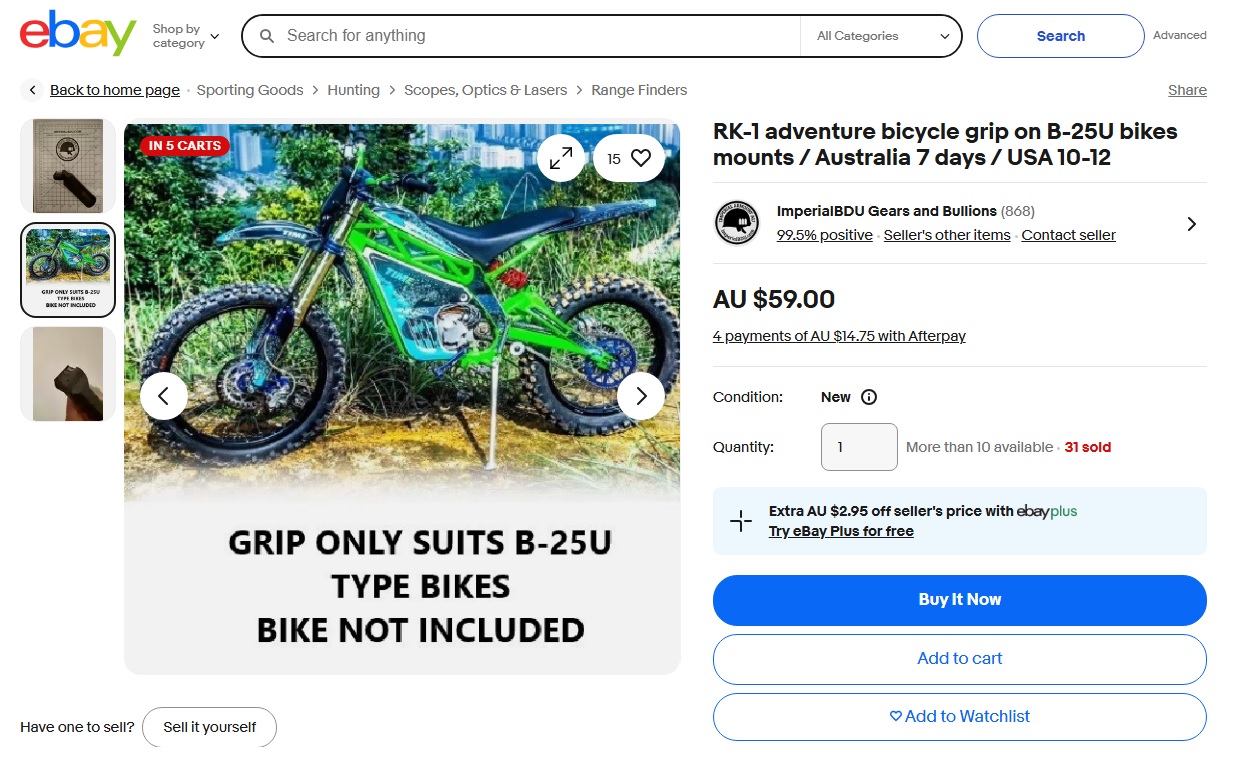Image resolution: width=1238 pixels, height=772 pixels.
Task: Add item to favorites with heart icon
Action: point(640,158)
